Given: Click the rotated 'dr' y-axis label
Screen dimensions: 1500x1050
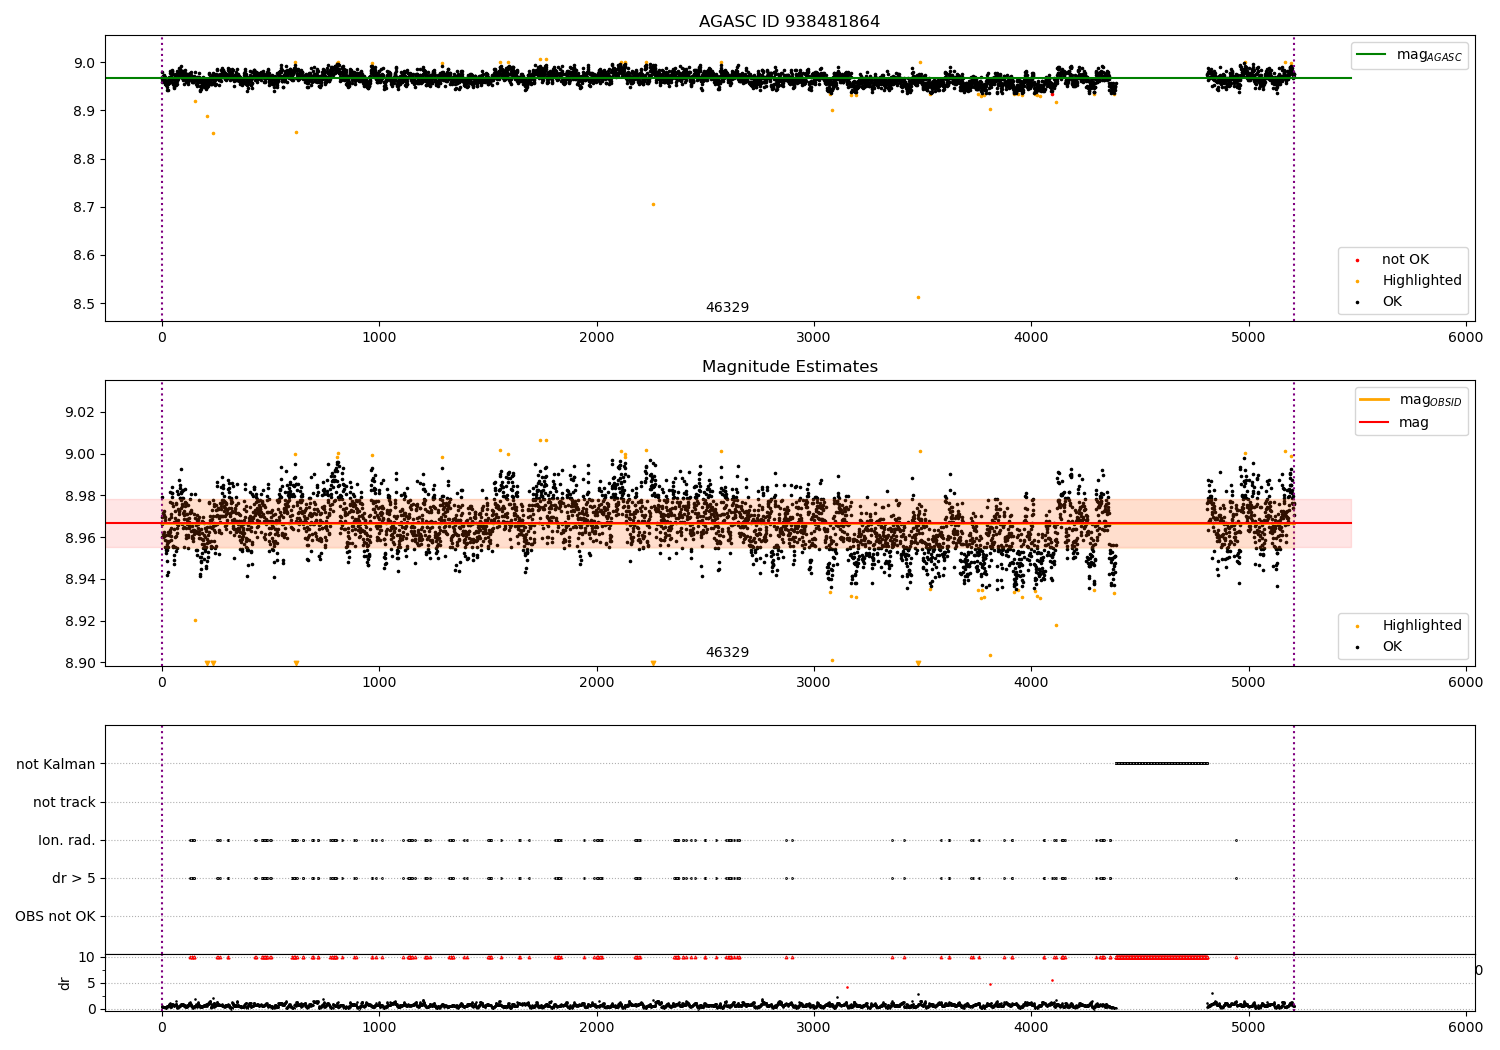Looking at the screenshot, I should pos(65,983).
